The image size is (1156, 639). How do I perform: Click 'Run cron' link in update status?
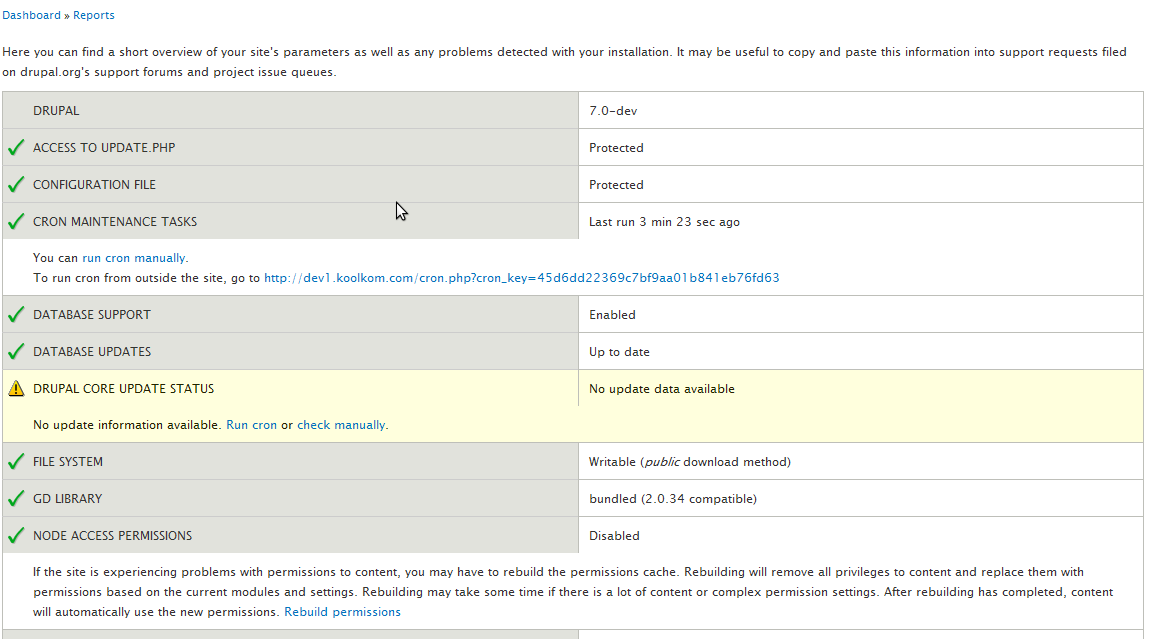tap(251, 425)
